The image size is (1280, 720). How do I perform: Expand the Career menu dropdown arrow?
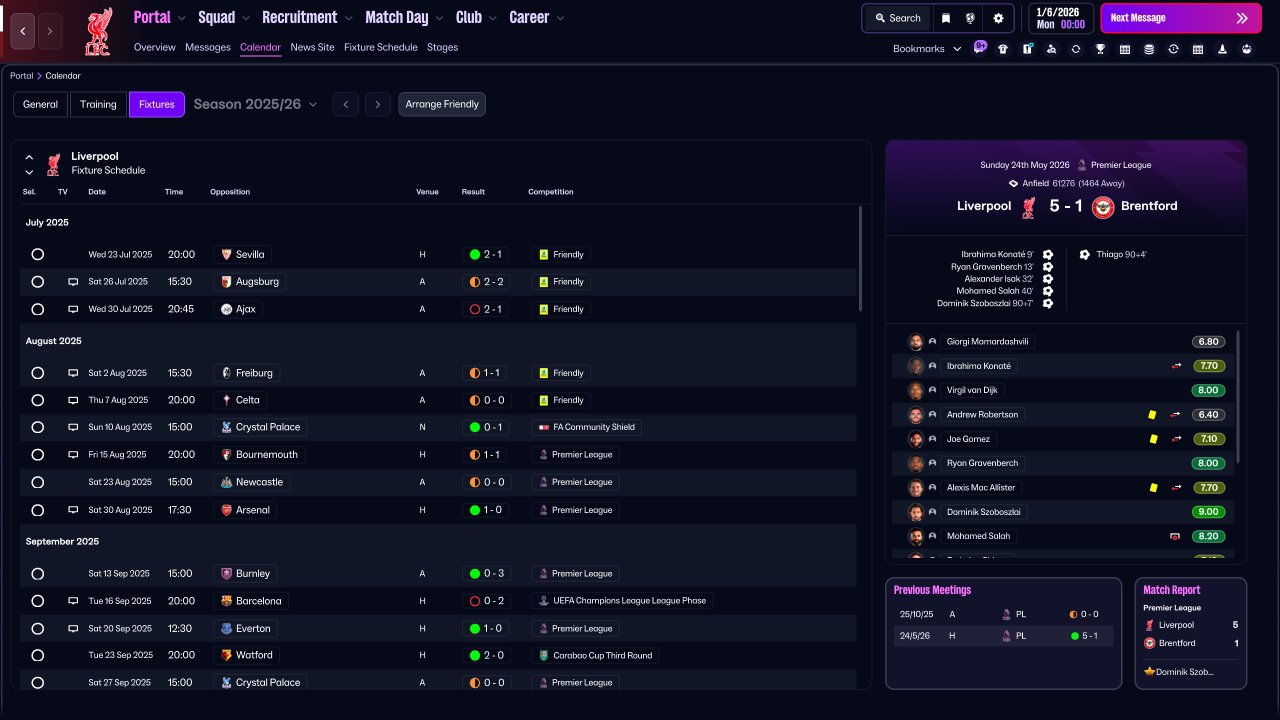(x=560, y=19)
